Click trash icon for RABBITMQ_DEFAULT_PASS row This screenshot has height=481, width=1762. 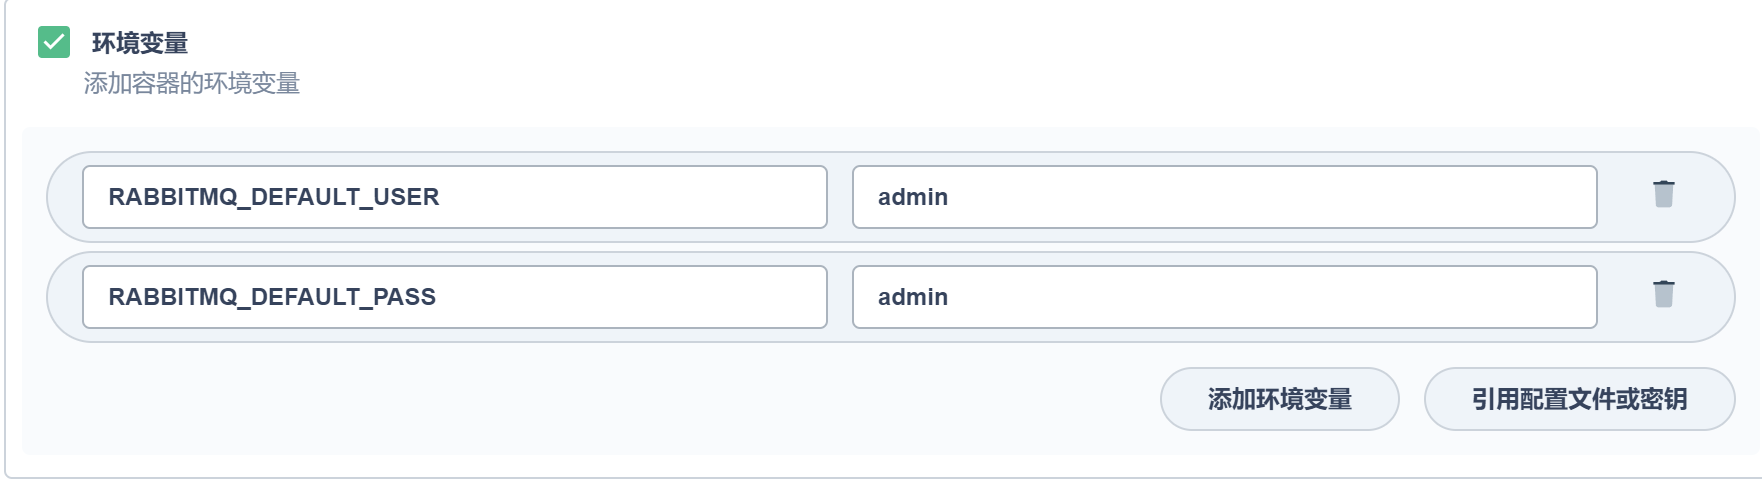pos(1663,294)
